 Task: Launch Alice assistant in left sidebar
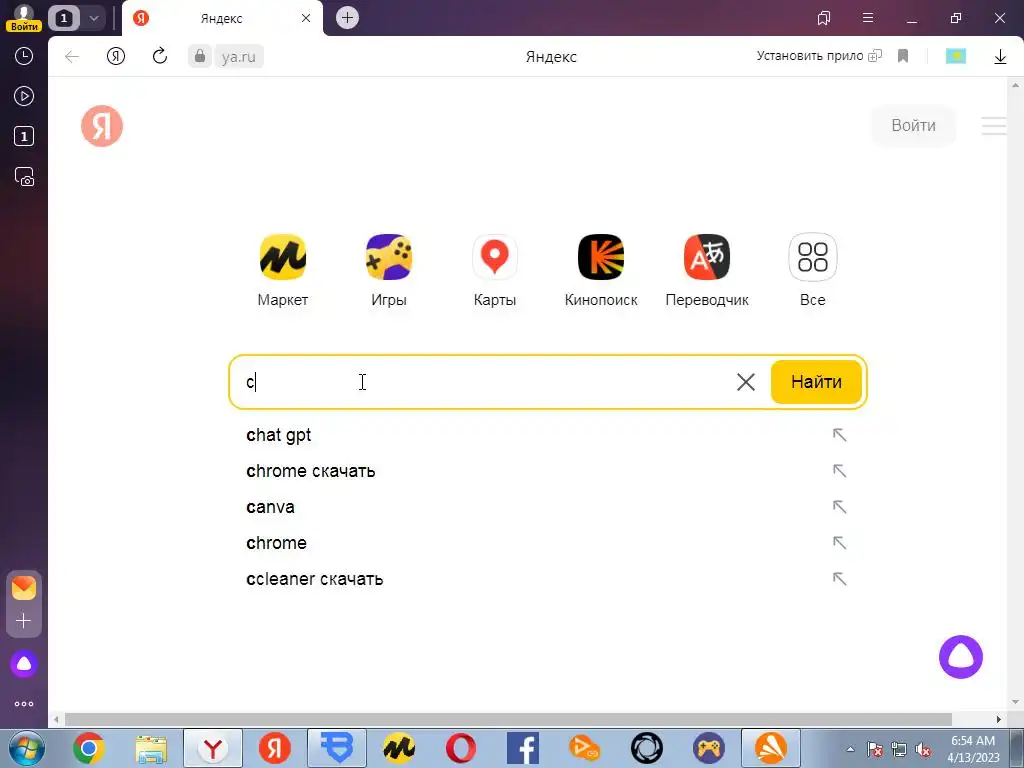pyautogui.click(x=24, y=664)
